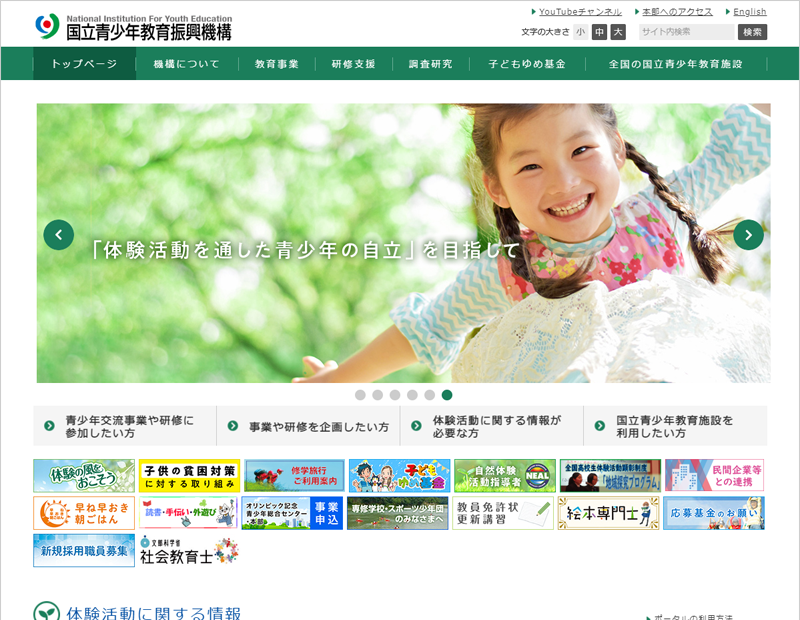Open the 新規採用職員募集 banner
This screenshot has height=620, width=800.
pos(84,551)
